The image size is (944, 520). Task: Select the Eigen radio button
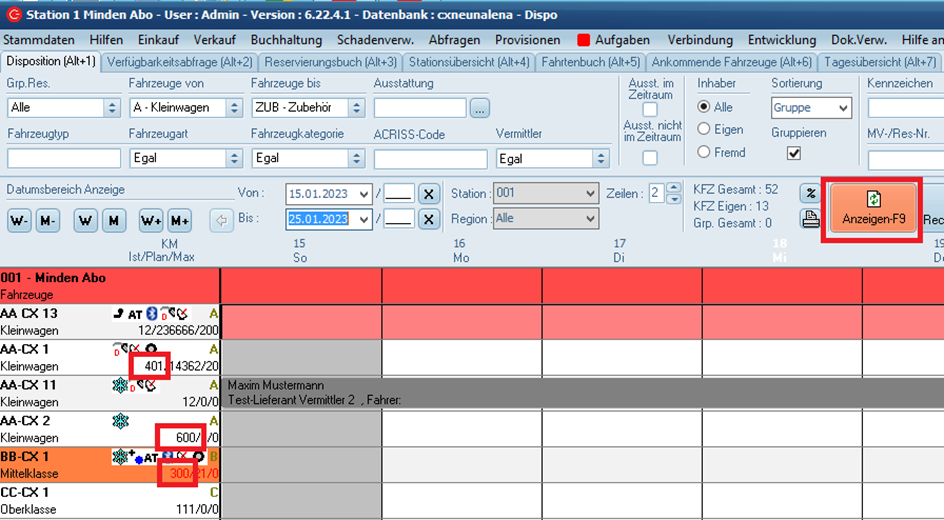pyautogui.click(x=704, y=129)
